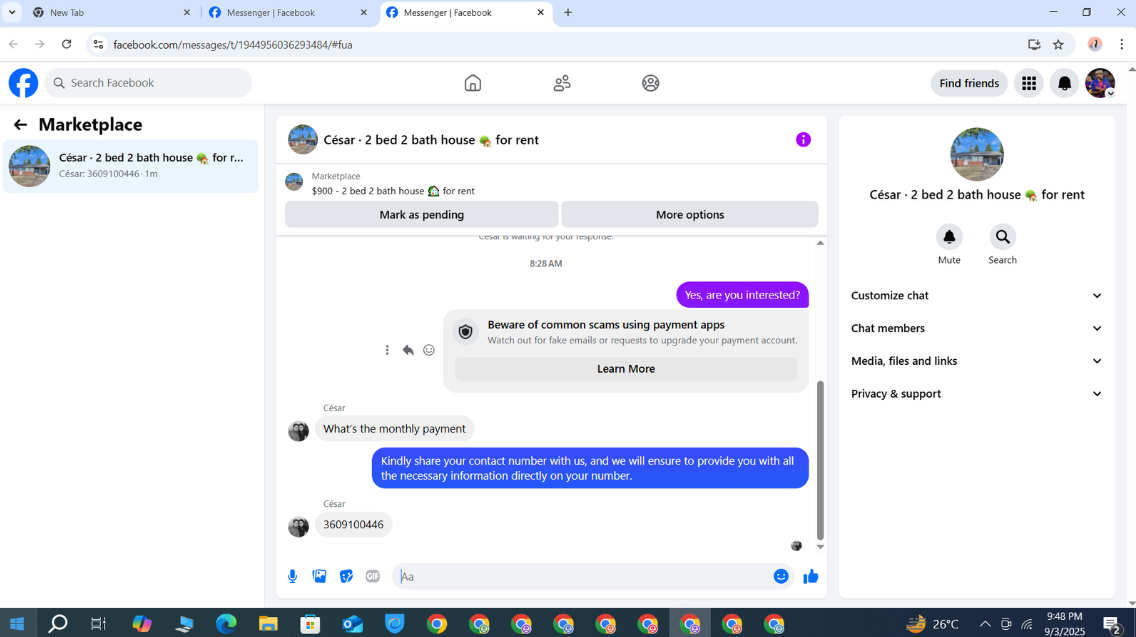
Task: Click the browser address bar URL
Action: coord(233,45)
